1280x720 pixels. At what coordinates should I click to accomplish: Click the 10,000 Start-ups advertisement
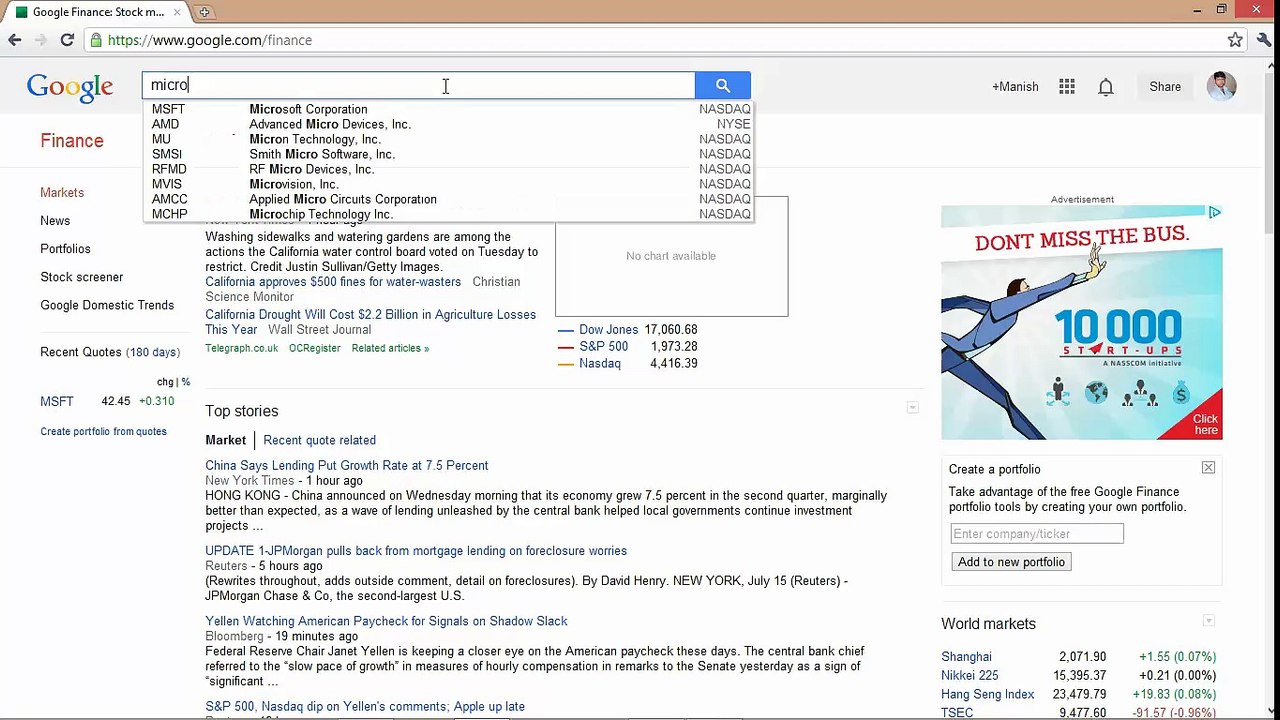[x=1081, y=322]
